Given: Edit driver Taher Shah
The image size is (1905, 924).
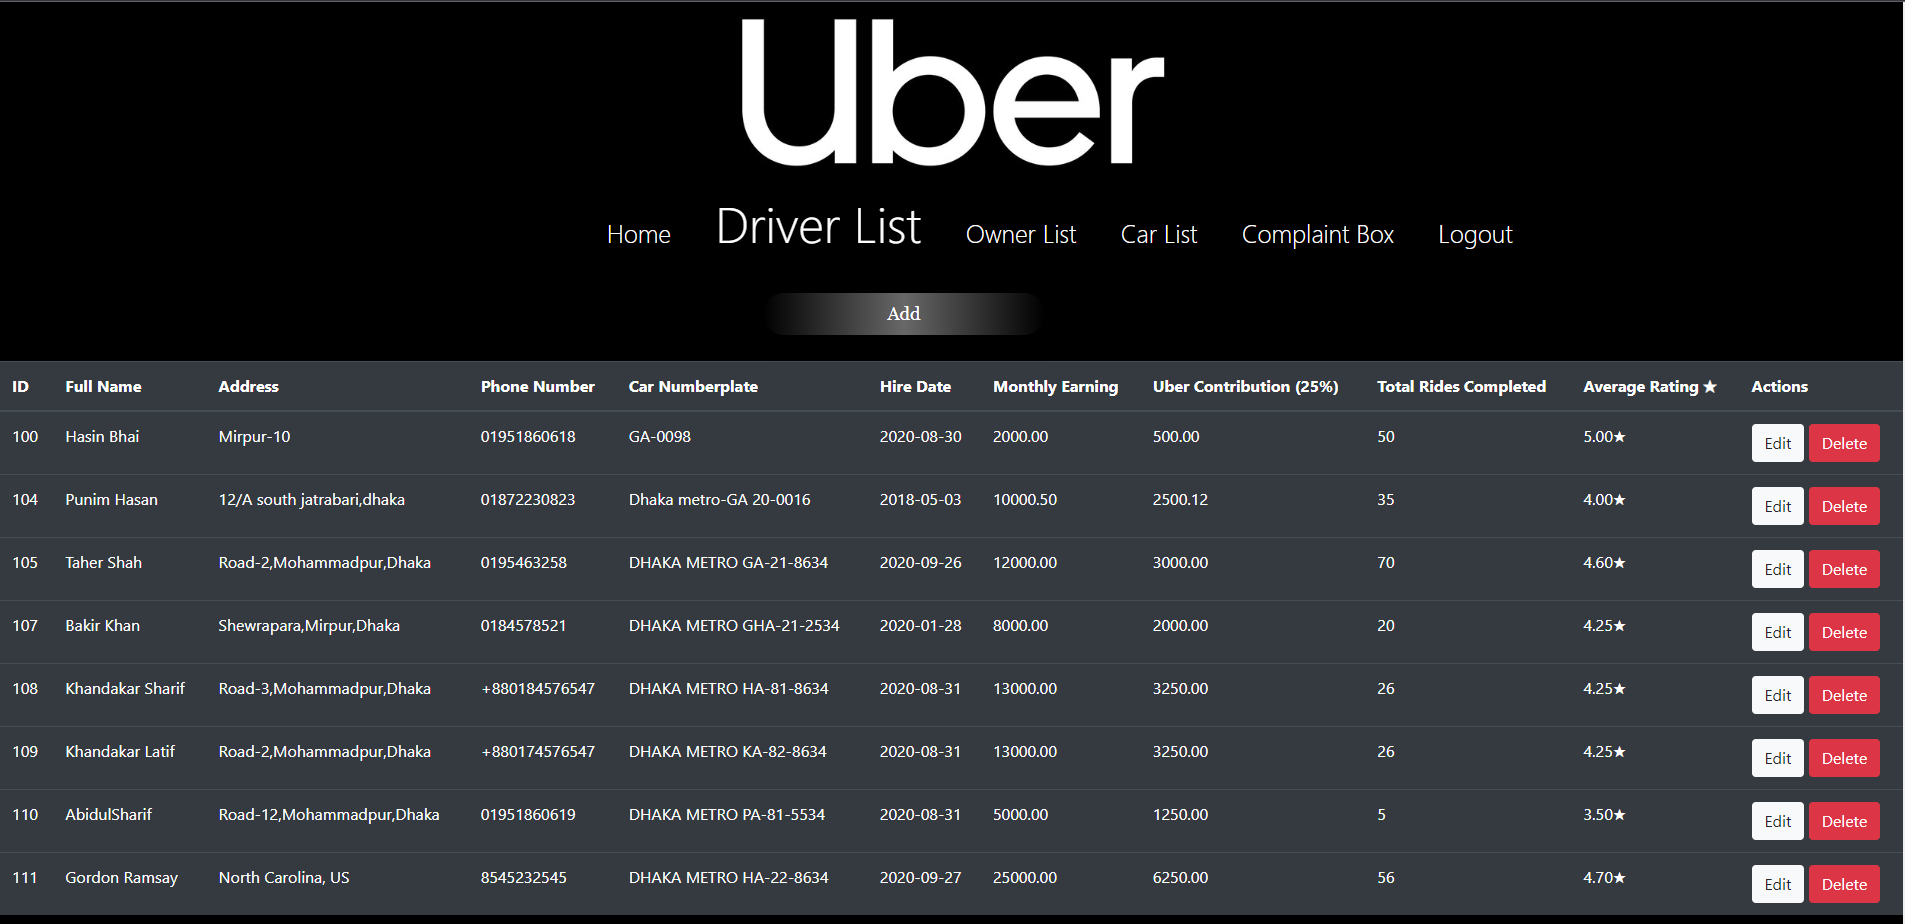Looking at the screenshot, I should 1777,569.
